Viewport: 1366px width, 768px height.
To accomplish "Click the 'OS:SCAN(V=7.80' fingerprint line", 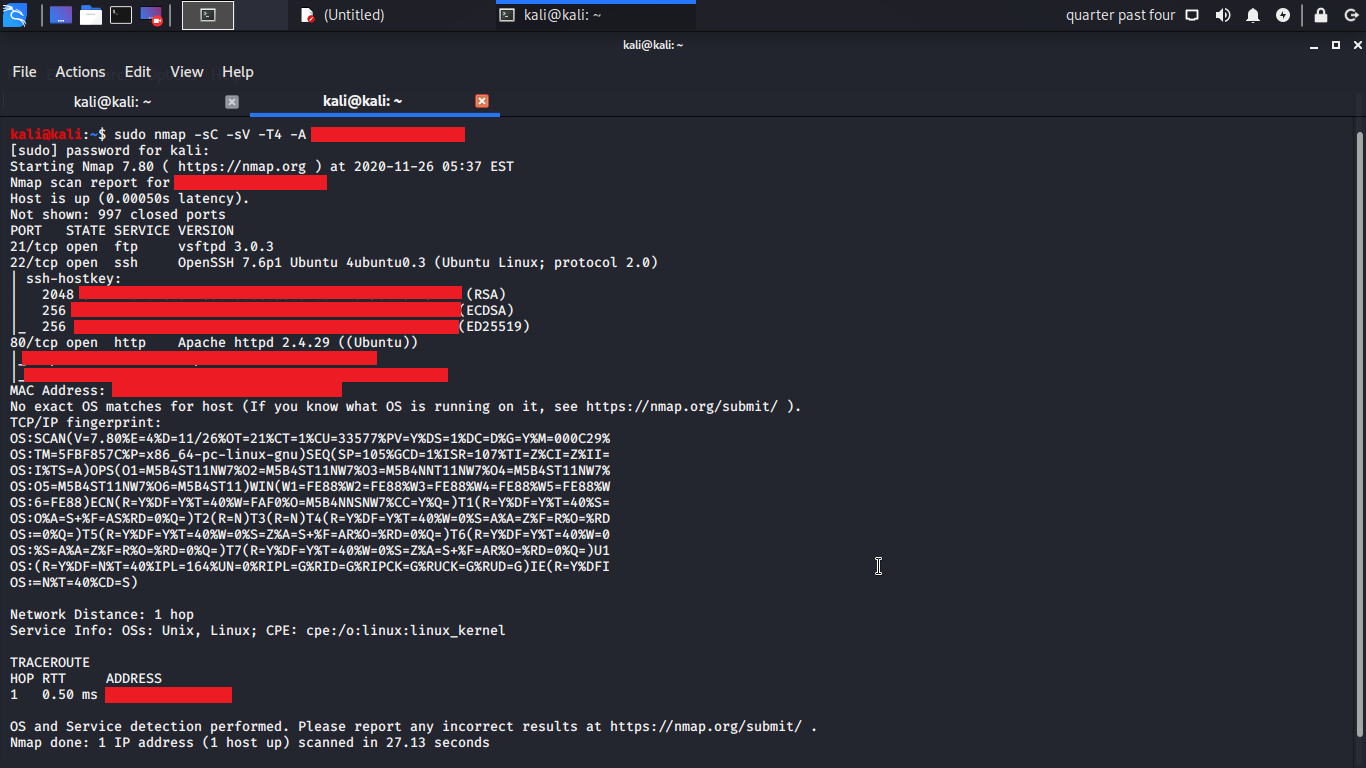I will 310,438.
